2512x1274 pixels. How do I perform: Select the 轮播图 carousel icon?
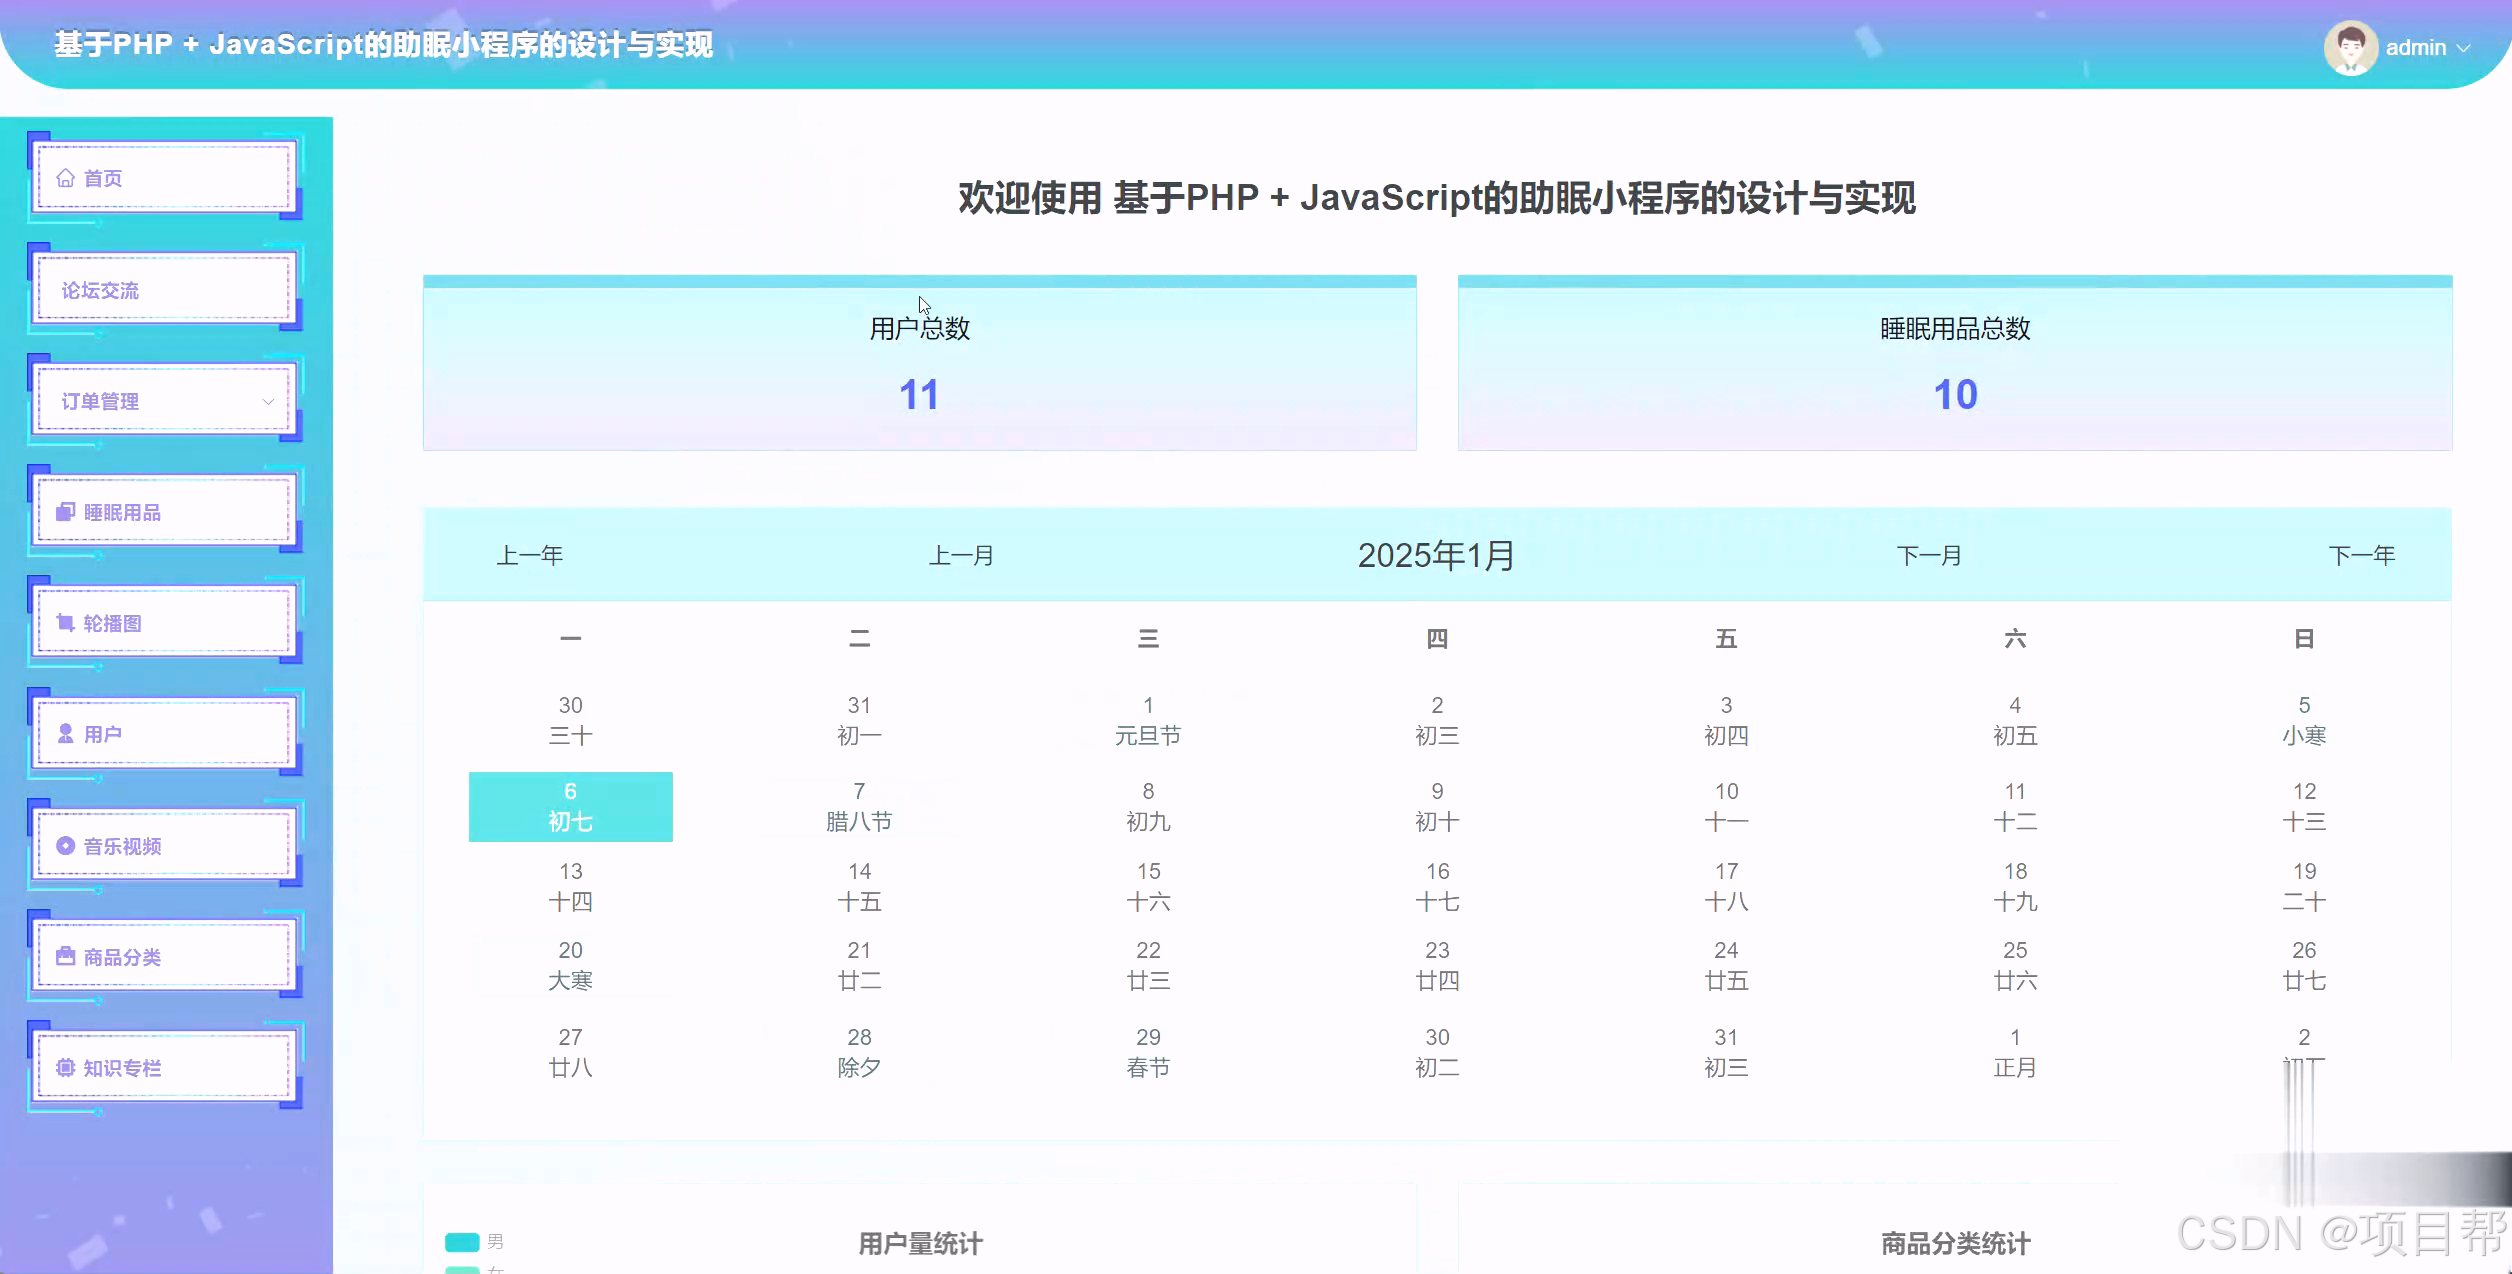click(65, 622)
